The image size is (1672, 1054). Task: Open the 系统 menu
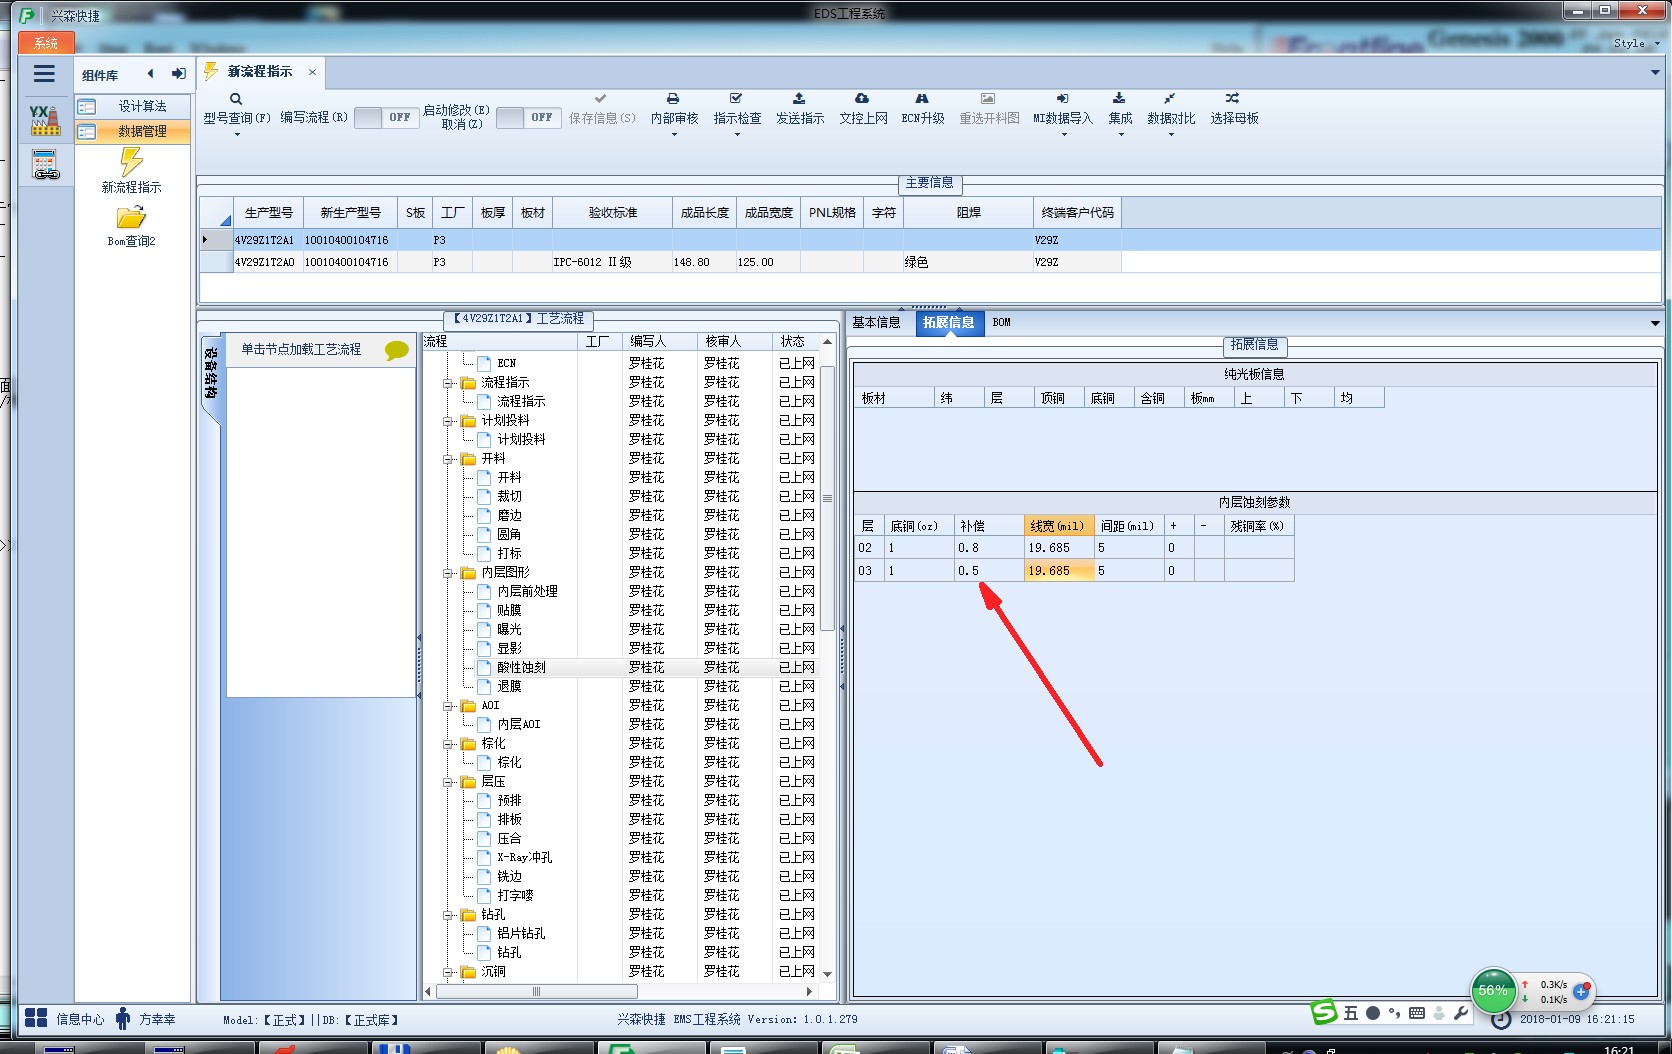pyautogui.click(x=46, y=43)
